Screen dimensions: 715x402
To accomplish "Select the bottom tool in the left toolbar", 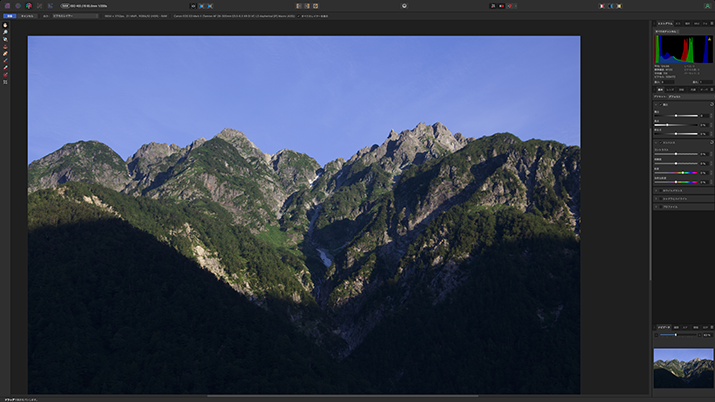I will point(5,81).
